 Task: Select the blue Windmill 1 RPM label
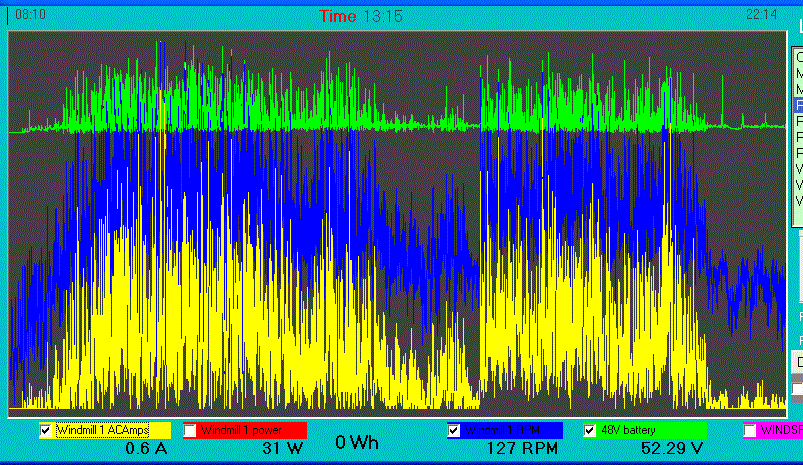click(x=512, y=430)
